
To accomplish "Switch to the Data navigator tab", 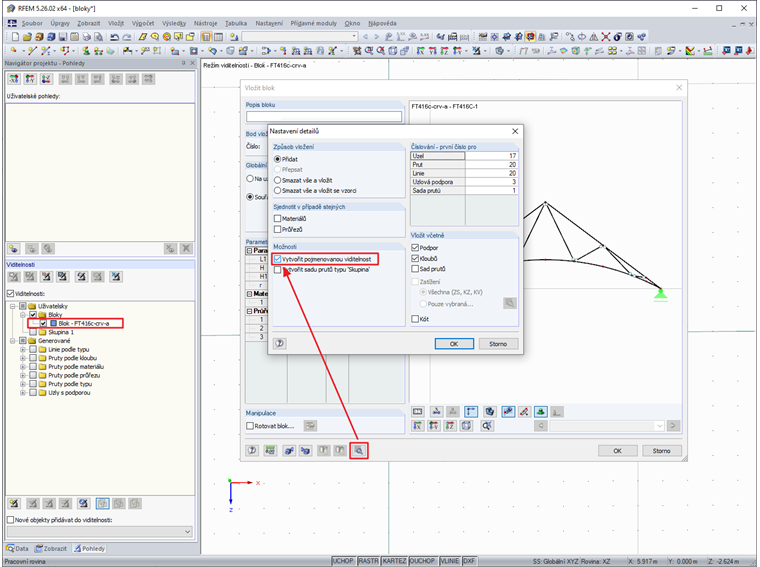I will coord(17,549).
